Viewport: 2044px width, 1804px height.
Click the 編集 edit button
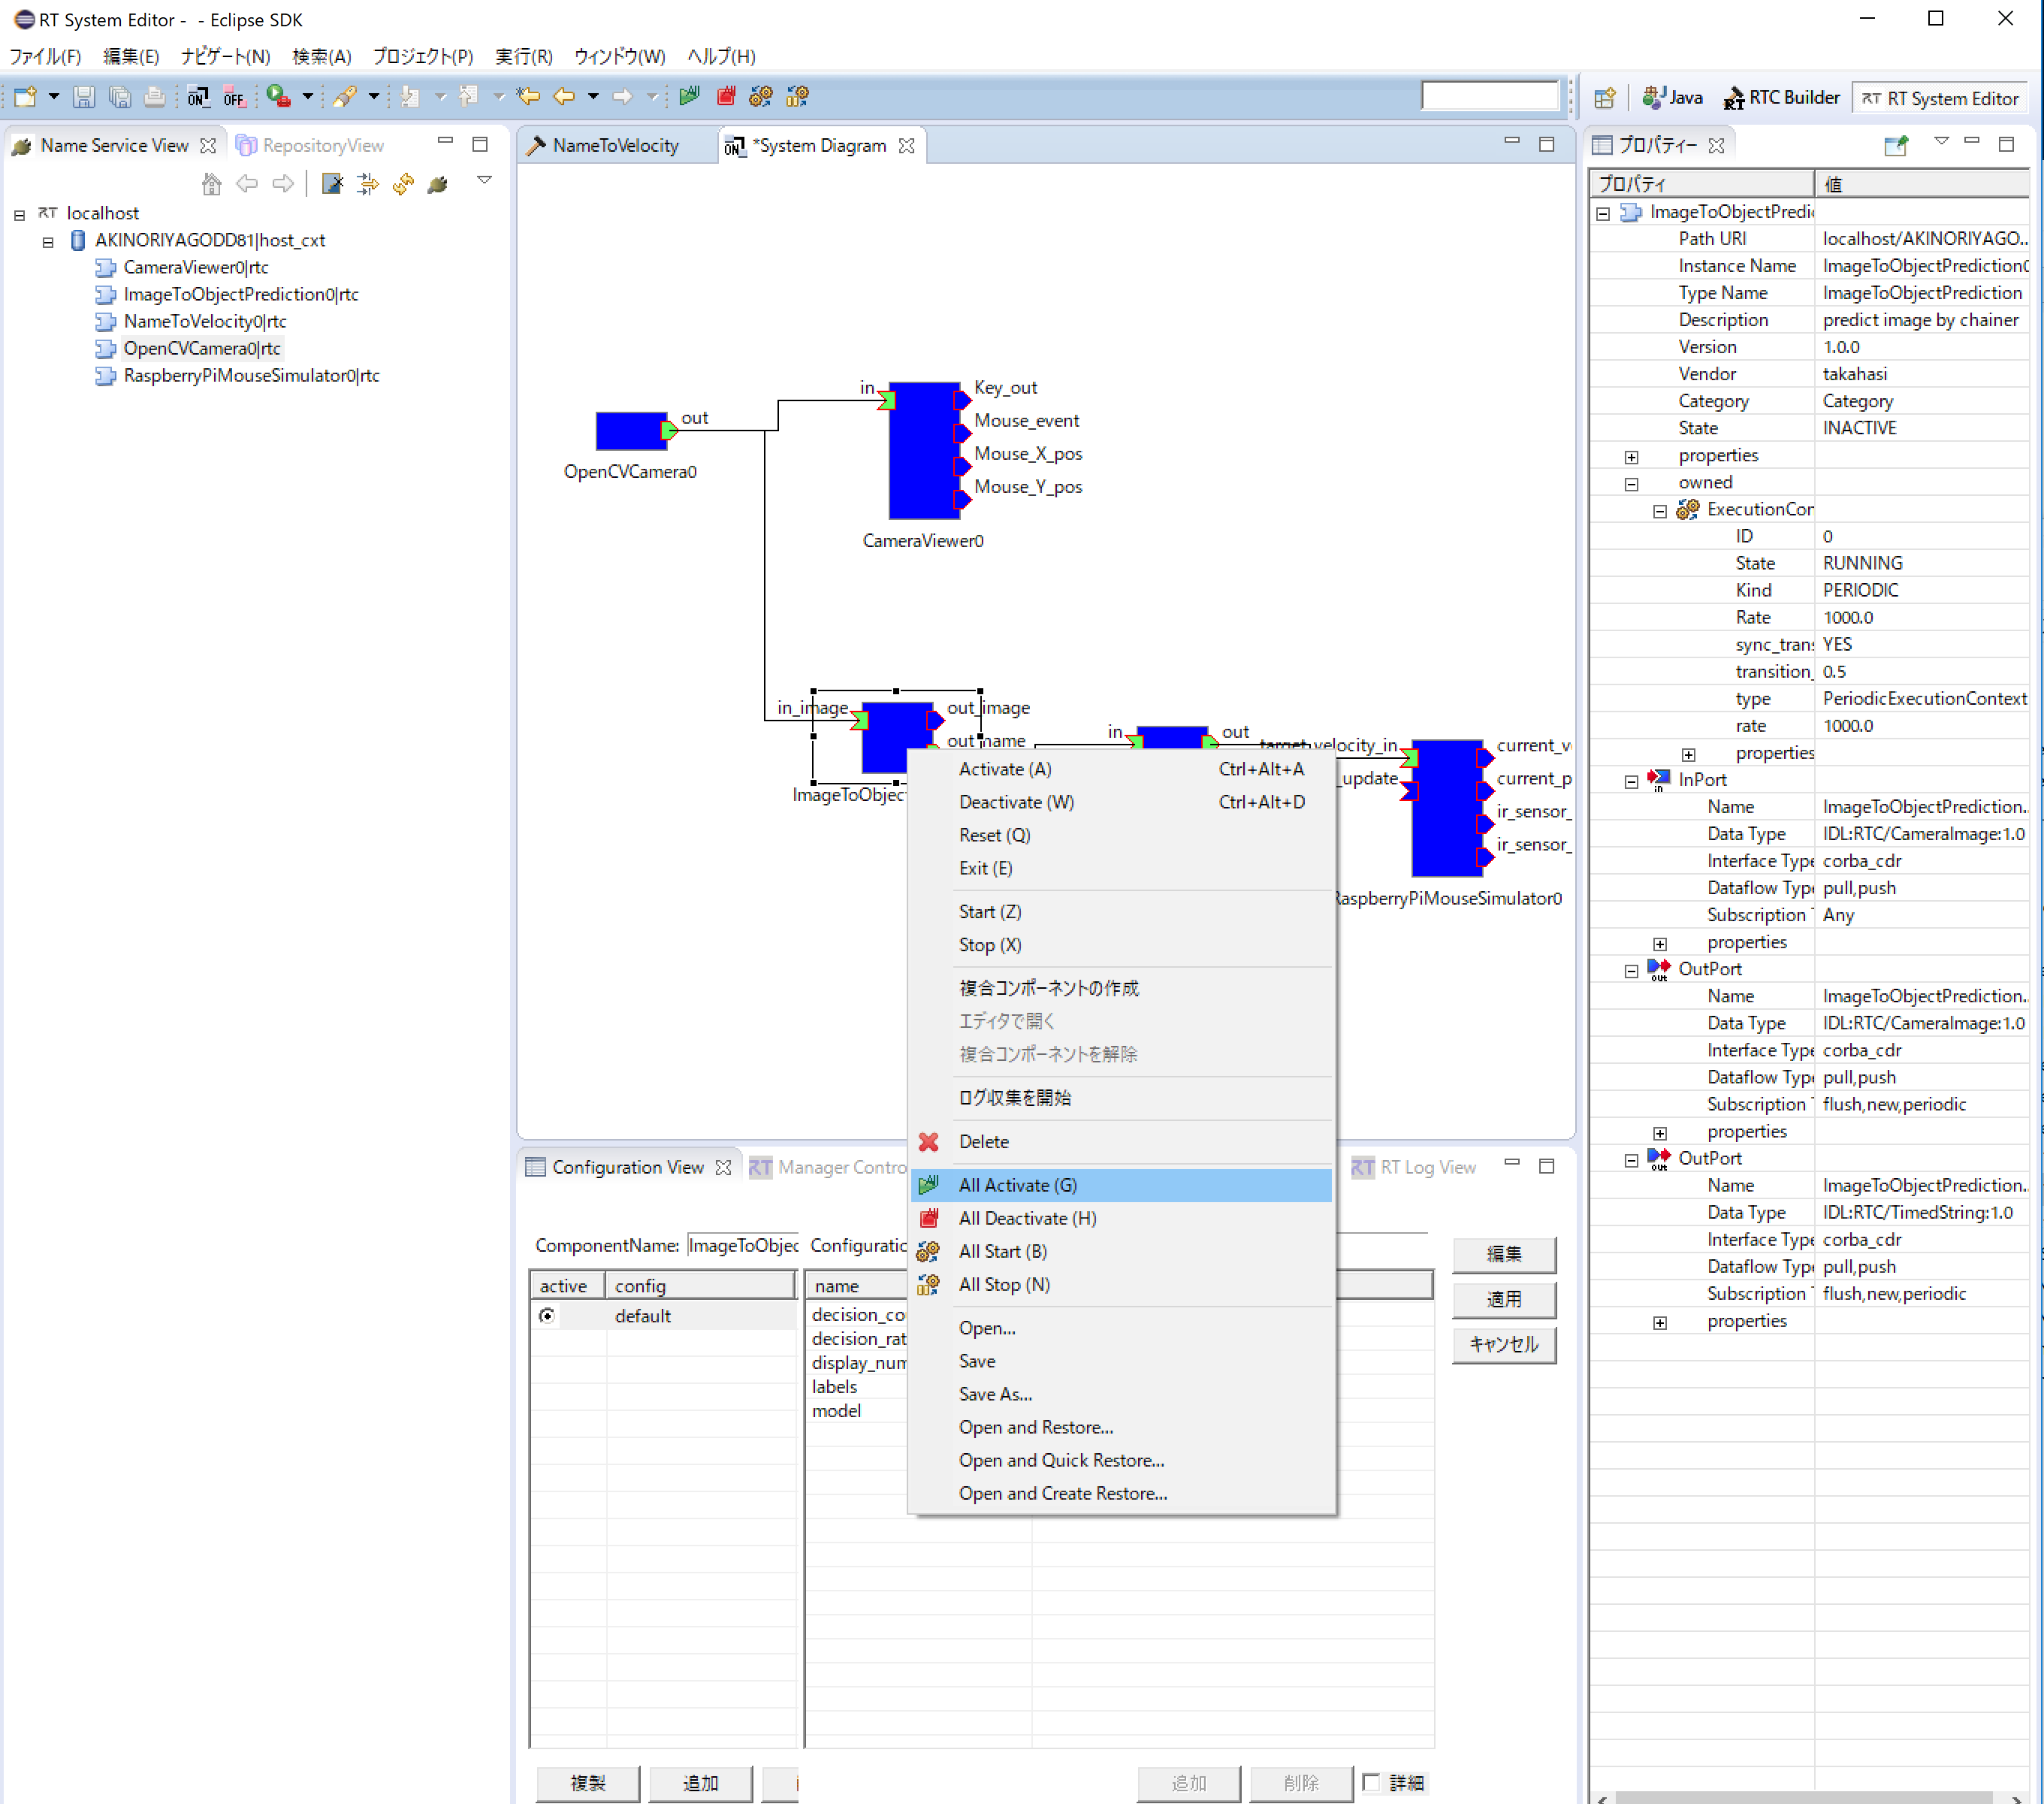[x=1504, y=1254]
